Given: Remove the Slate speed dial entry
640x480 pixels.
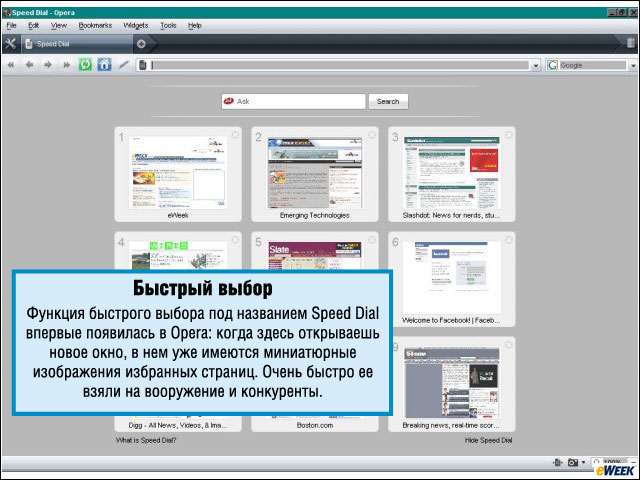Looking at the screenshot, I should (372, 240).
